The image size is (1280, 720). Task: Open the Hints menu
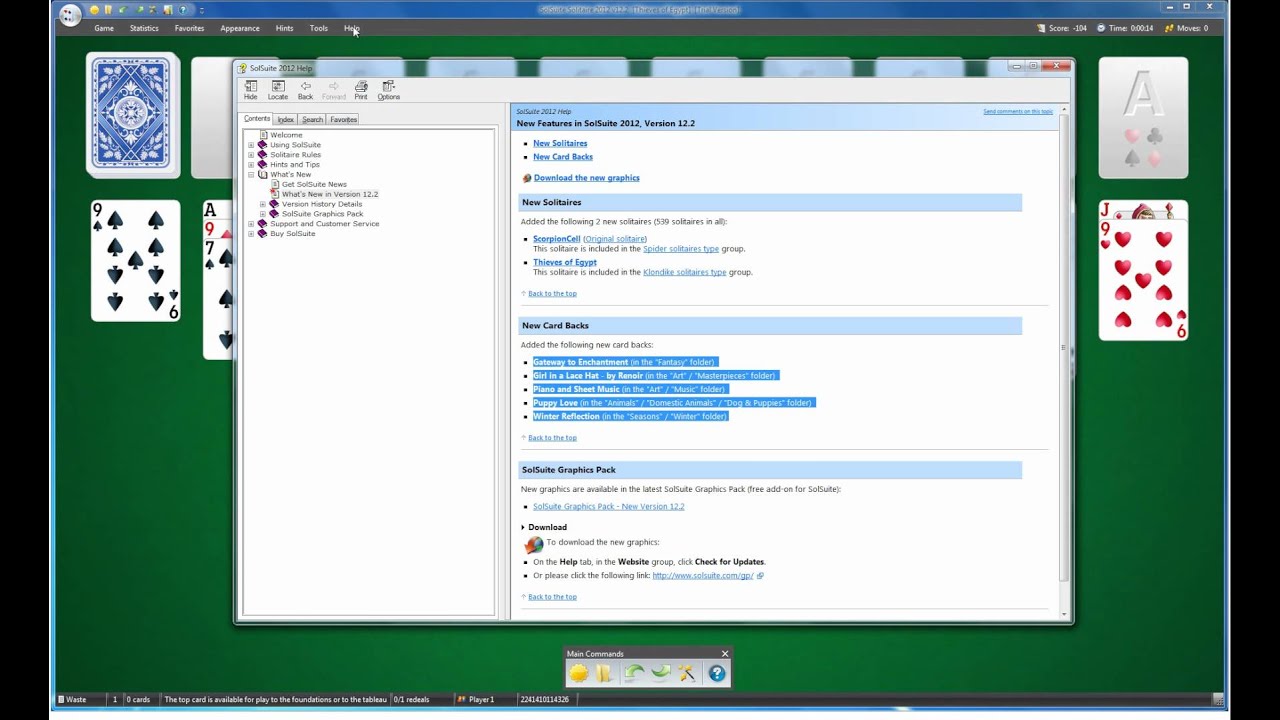285,28
